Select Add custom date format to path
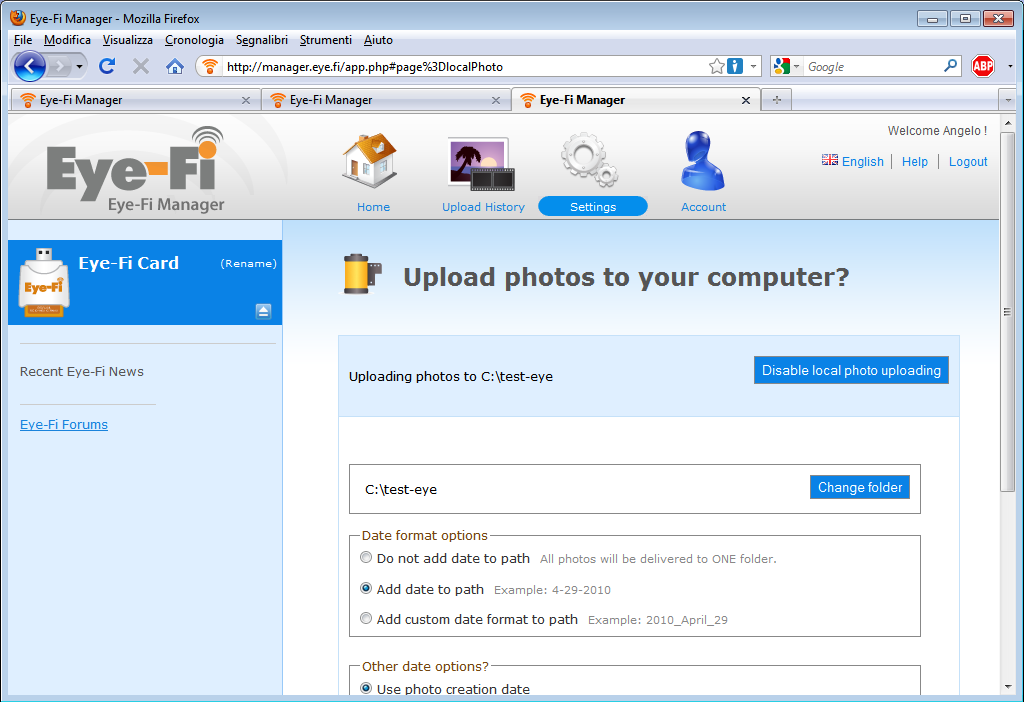Screen dimensions: 1024x702 click(x=366, y=618)
